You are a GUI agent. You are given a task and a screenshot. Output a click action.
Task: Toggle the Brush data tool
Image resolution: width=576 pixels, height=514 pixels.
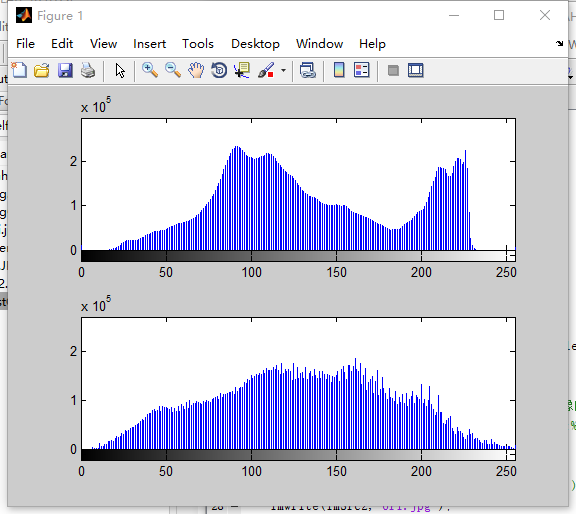tap(266, 70)
